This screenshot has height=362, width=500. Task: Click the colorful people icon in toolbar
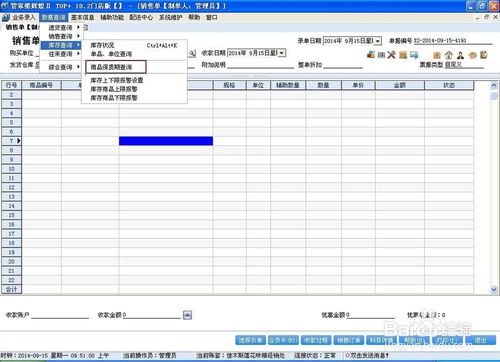click(371, 54)
